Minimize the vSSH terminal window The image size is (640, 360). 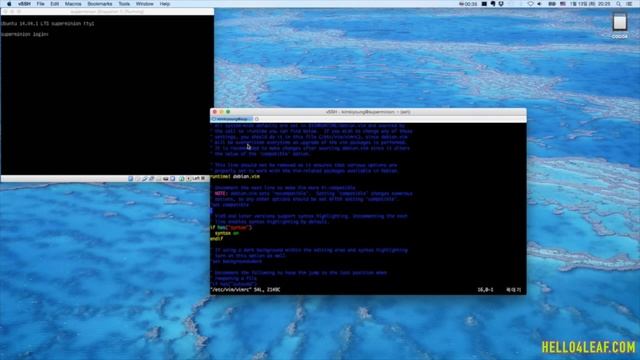click(x=222, y=111)
